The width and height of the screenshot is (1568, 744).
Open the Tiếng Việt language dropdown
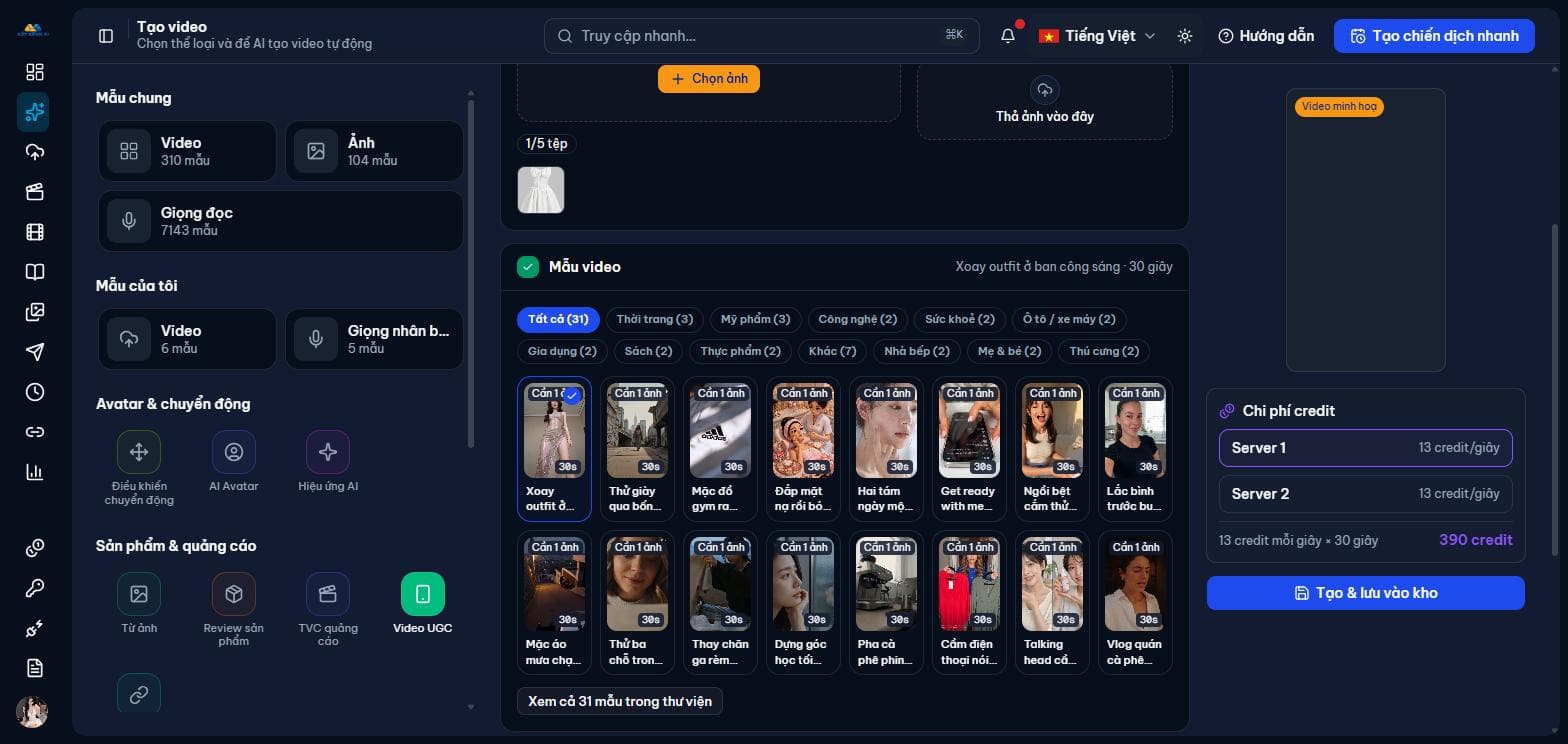click(1097, 36)
